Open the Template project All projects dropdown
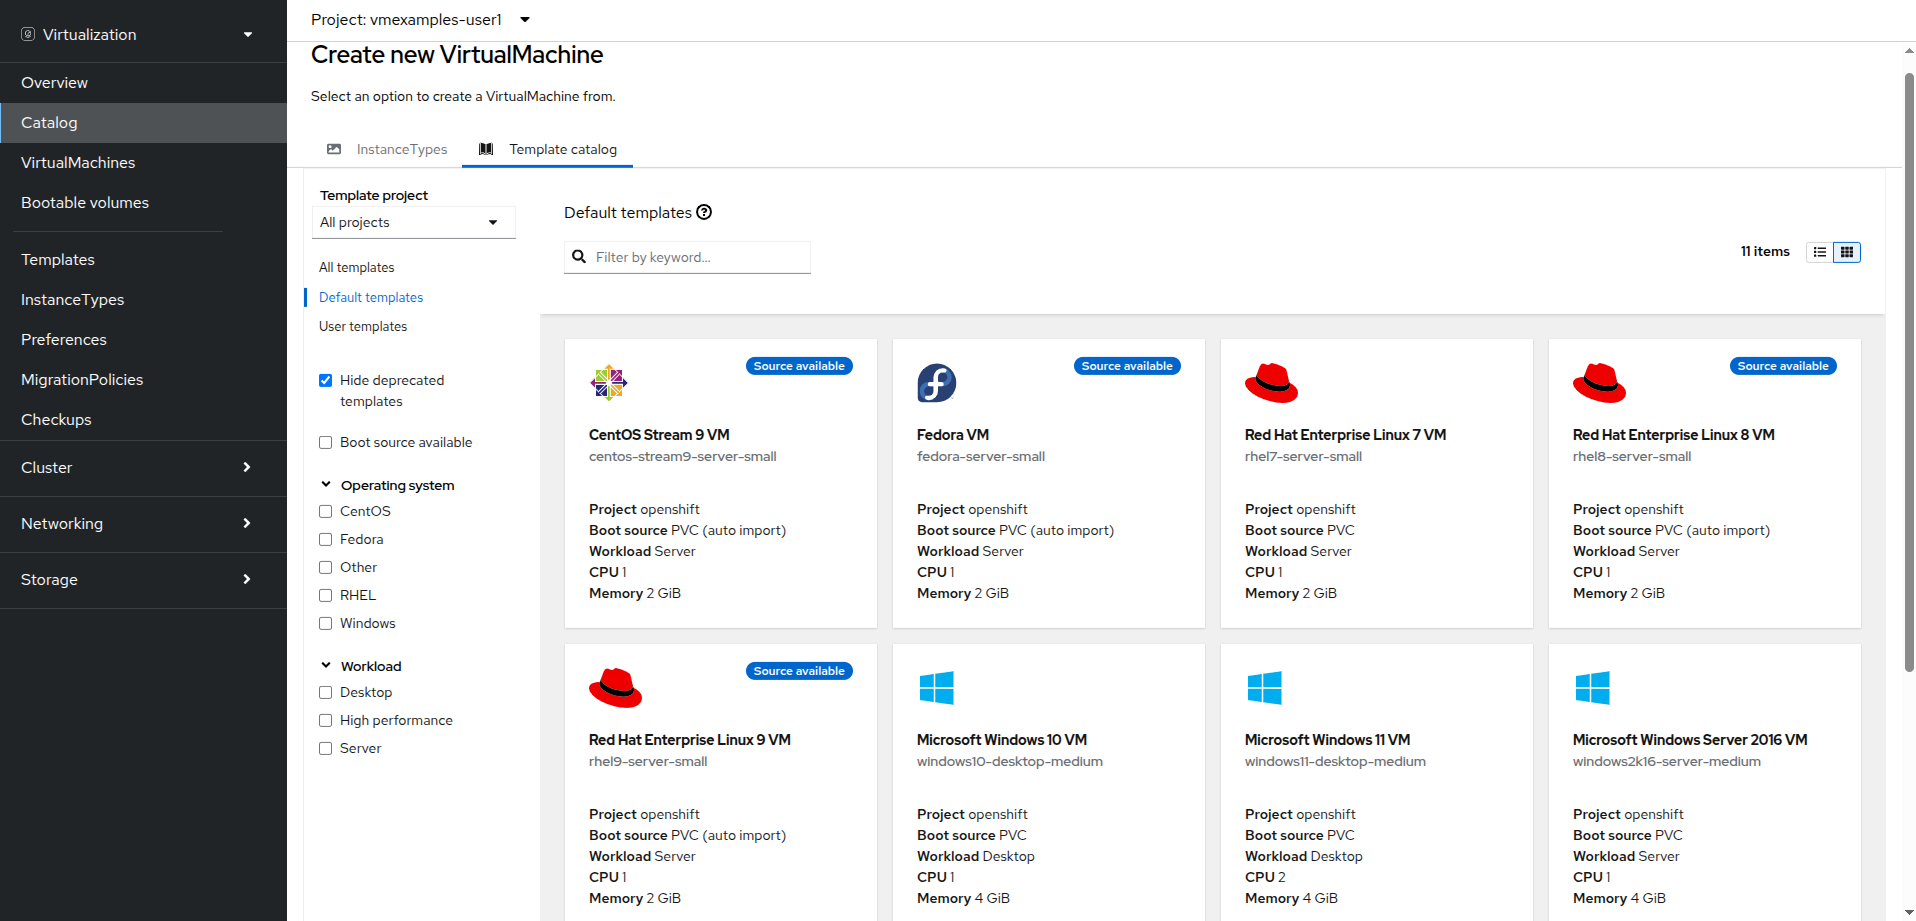Image resolution: width=1916 pixels, height=921 pixels. (x=413, y=222)
